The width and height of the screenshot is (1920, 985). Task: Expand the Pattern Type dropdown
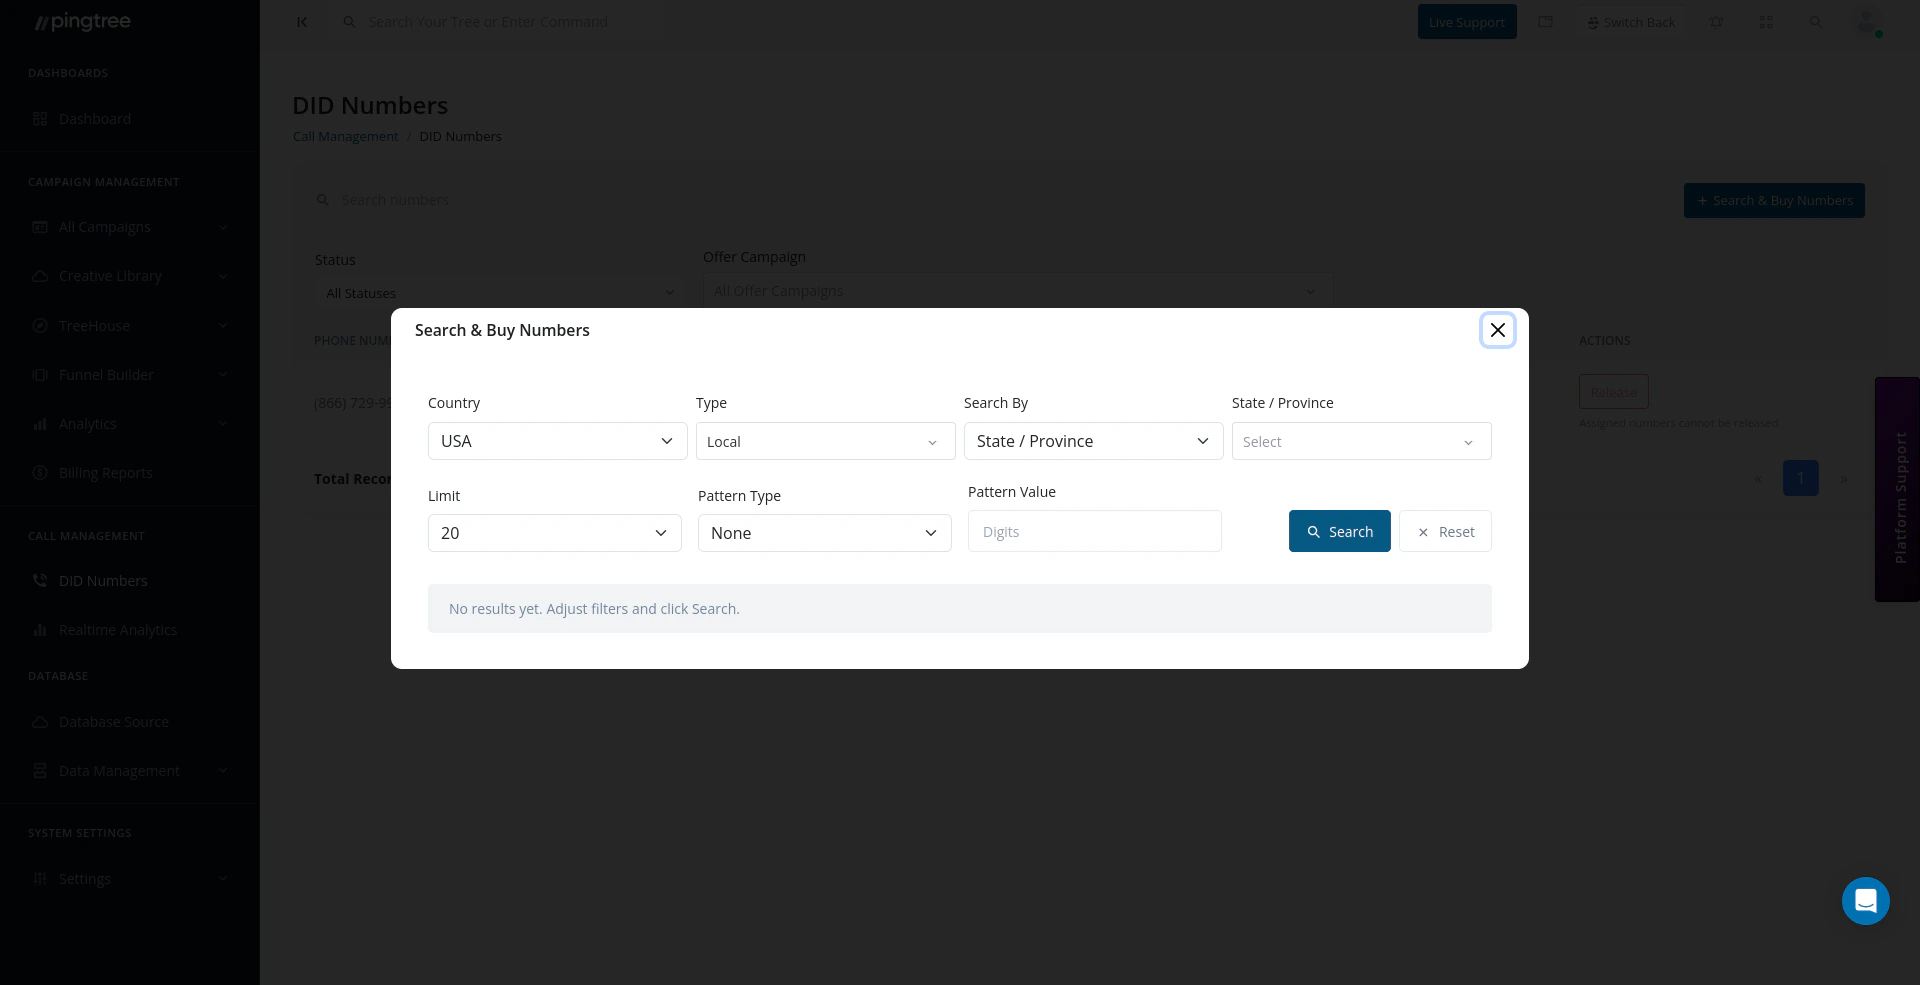(x=824, y=532)
